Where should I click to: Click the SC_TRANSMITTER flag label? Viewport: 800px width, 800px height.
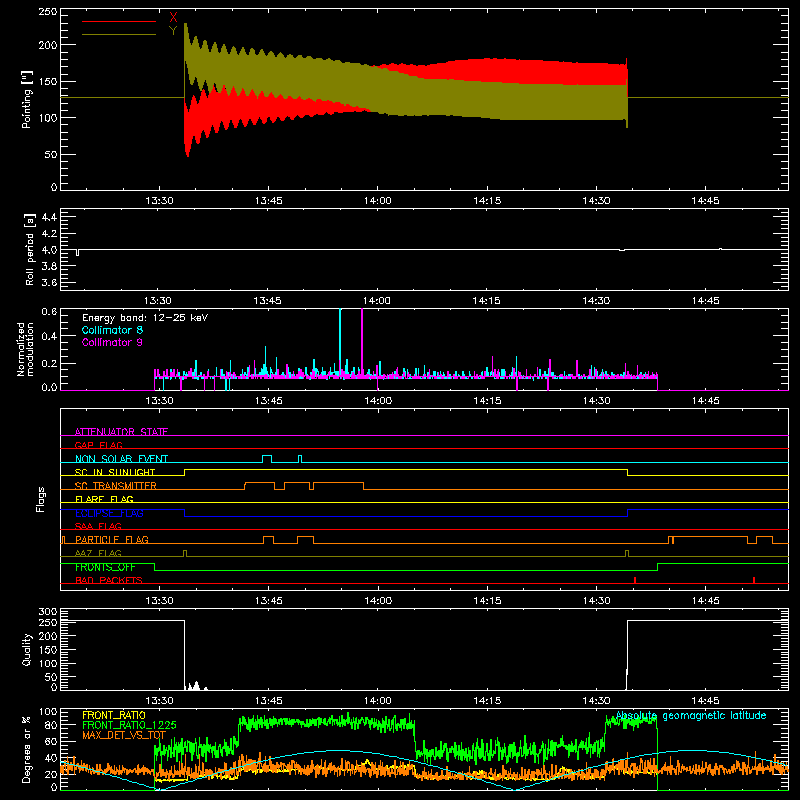[116, 486]
